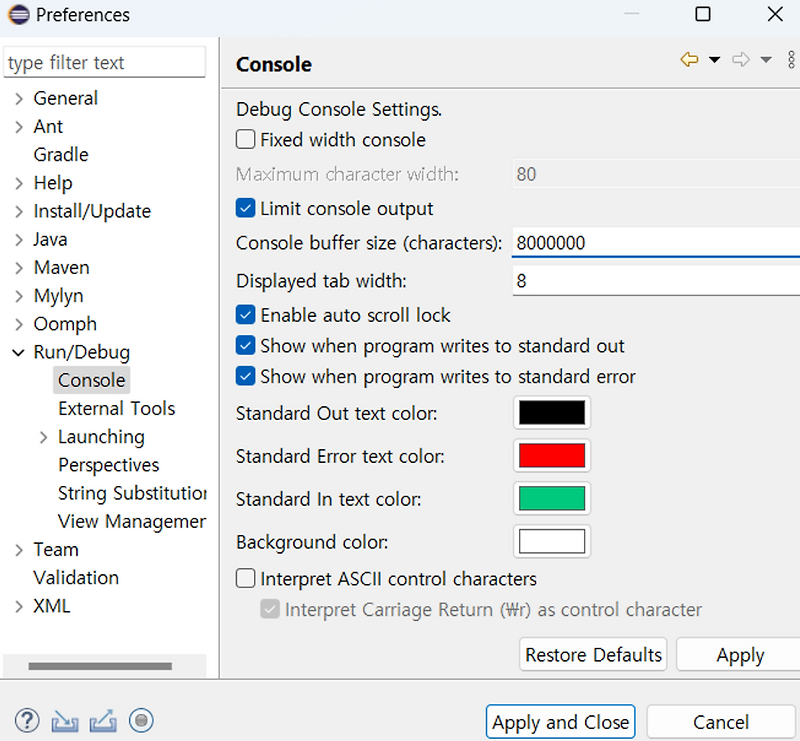This screenshot has width=800, height=741.
Task: Toggle Interpret ASCII control characters checkbox
Action: click(246, 579)
